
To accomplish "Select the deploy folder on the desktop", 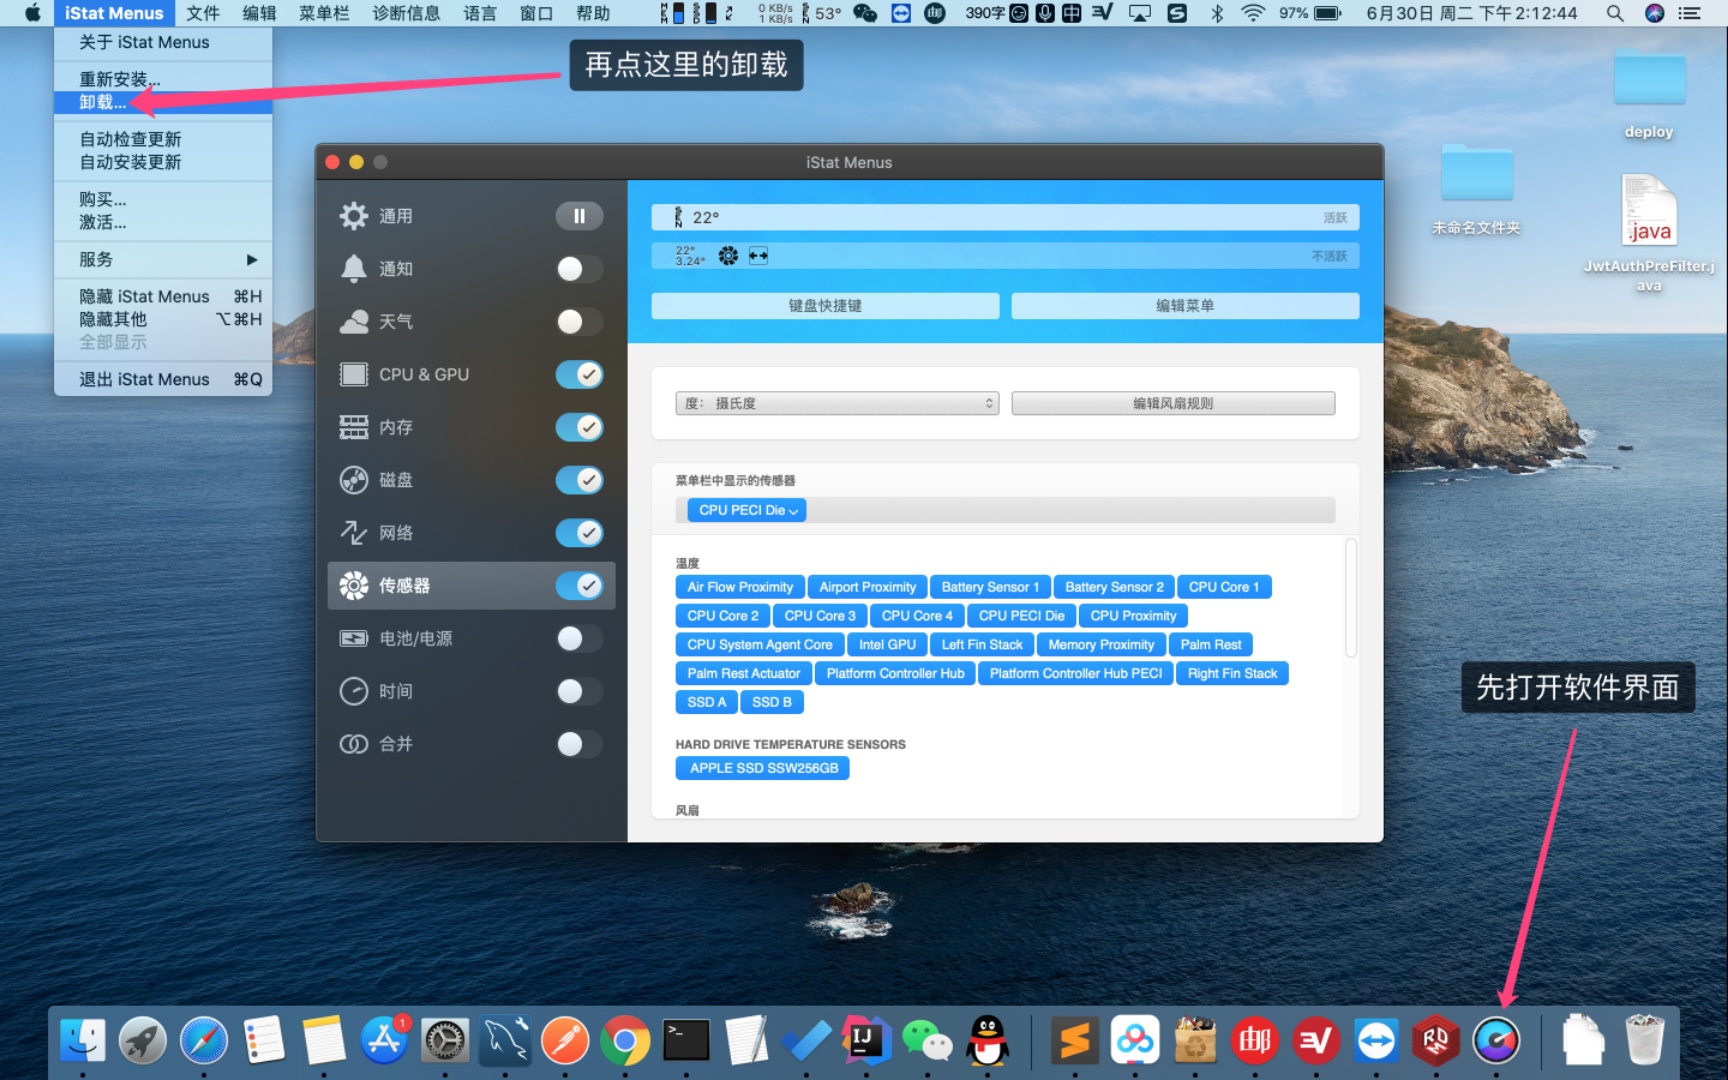I will point(1649,93).
